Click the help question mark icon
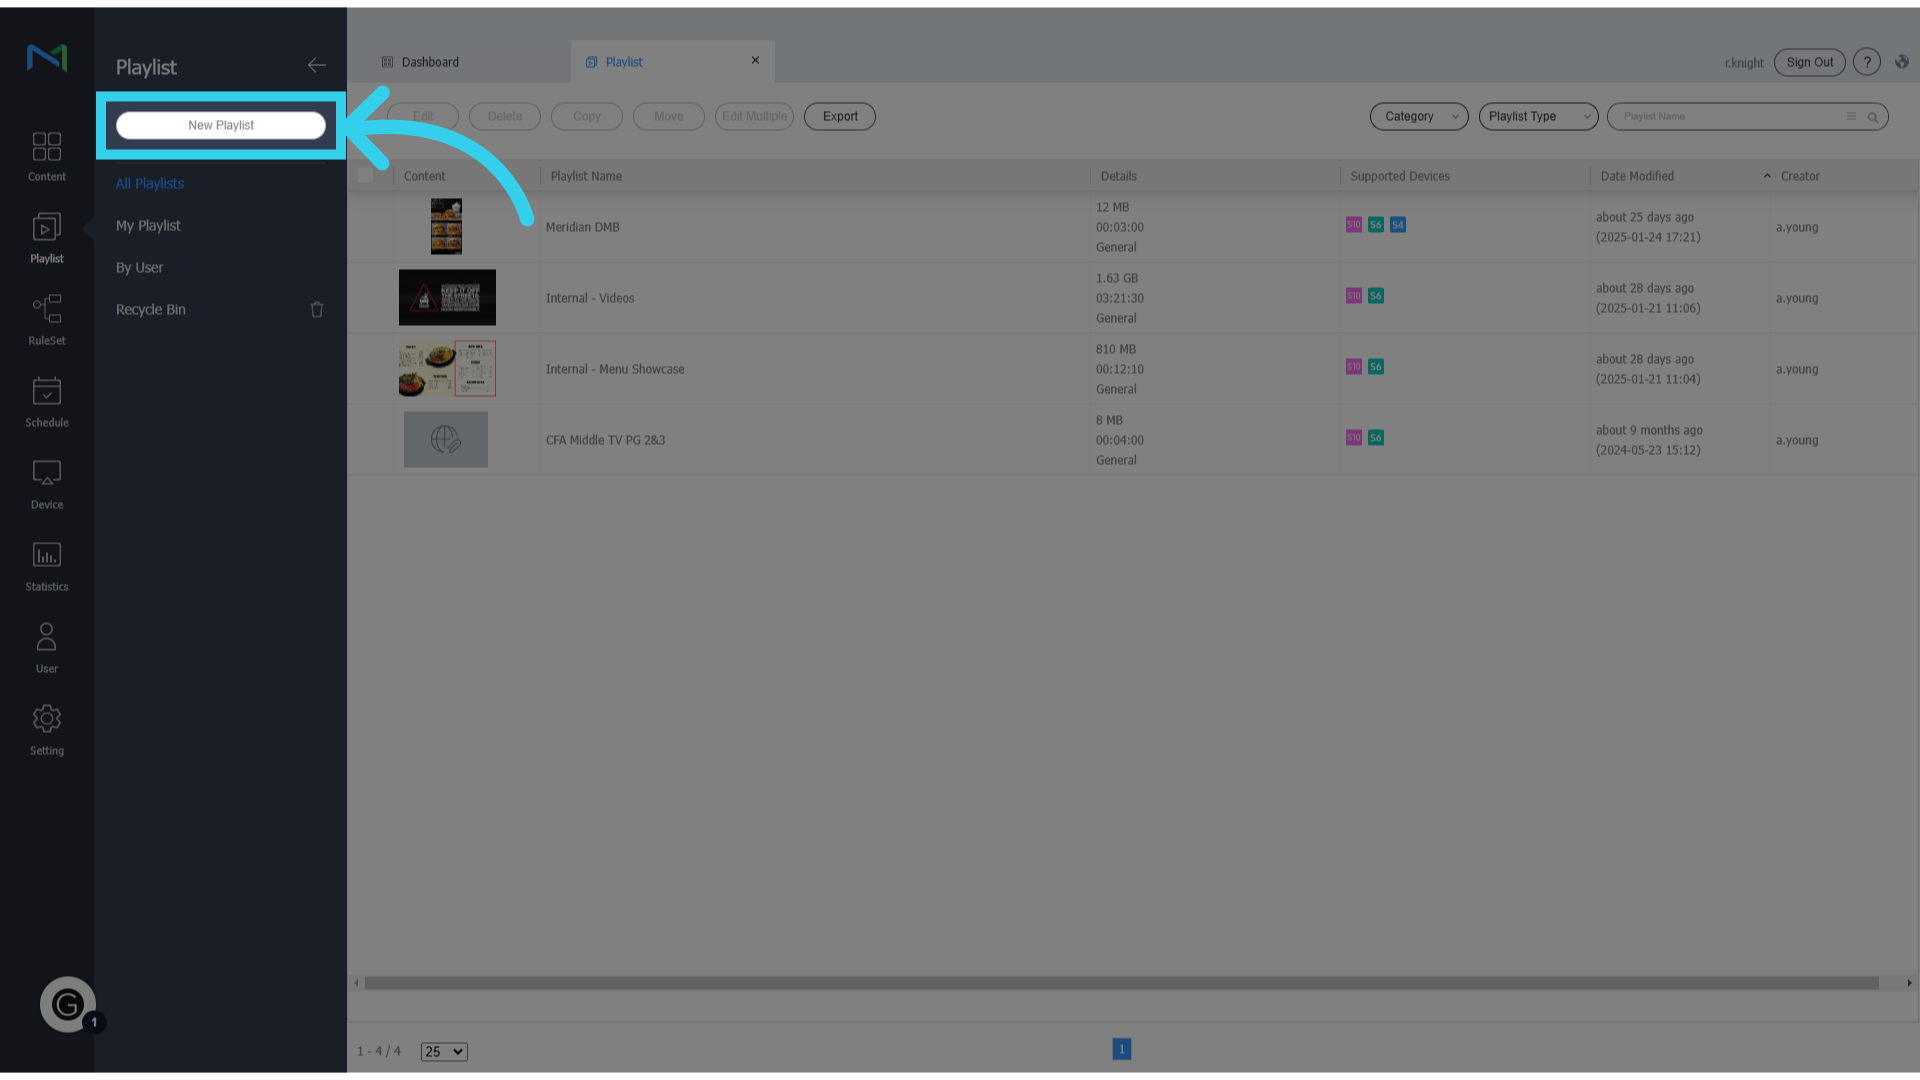 pos(1866,62)
